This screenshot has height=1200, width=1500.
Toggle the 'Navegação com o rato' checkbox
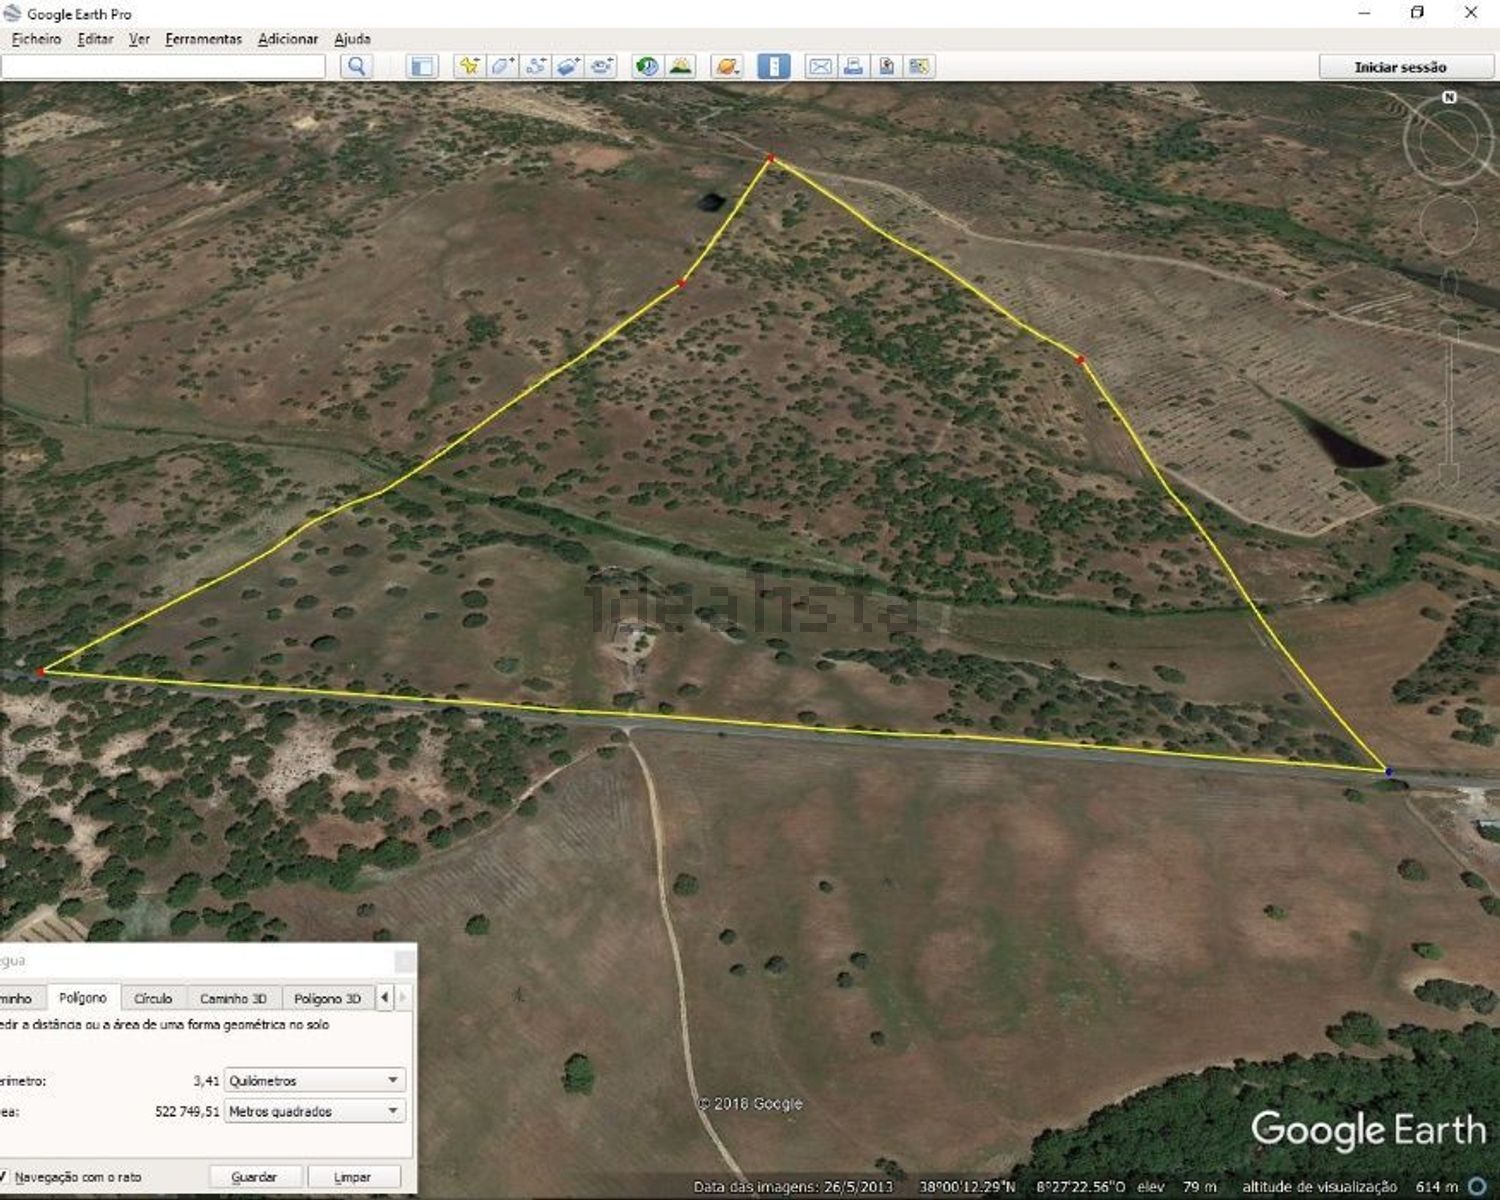click(x=5, y=1177)
